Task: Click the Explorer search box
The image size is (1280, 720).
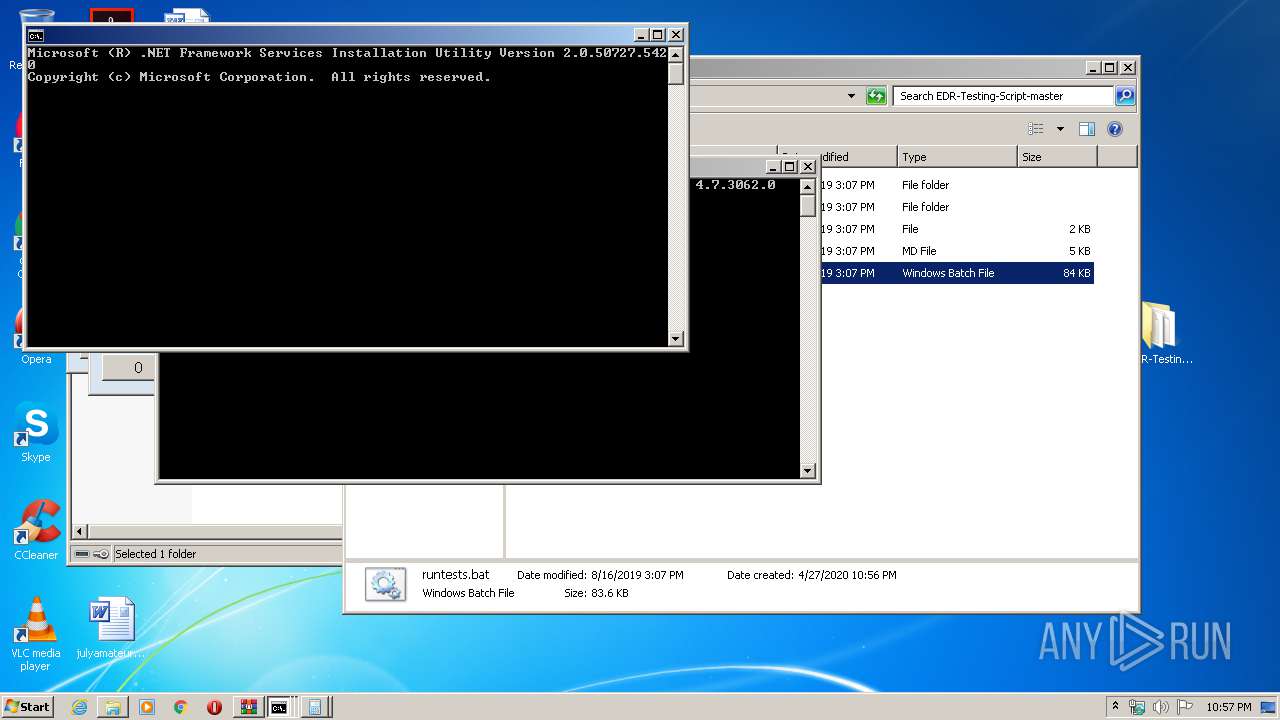Action: coord(1003,96)
